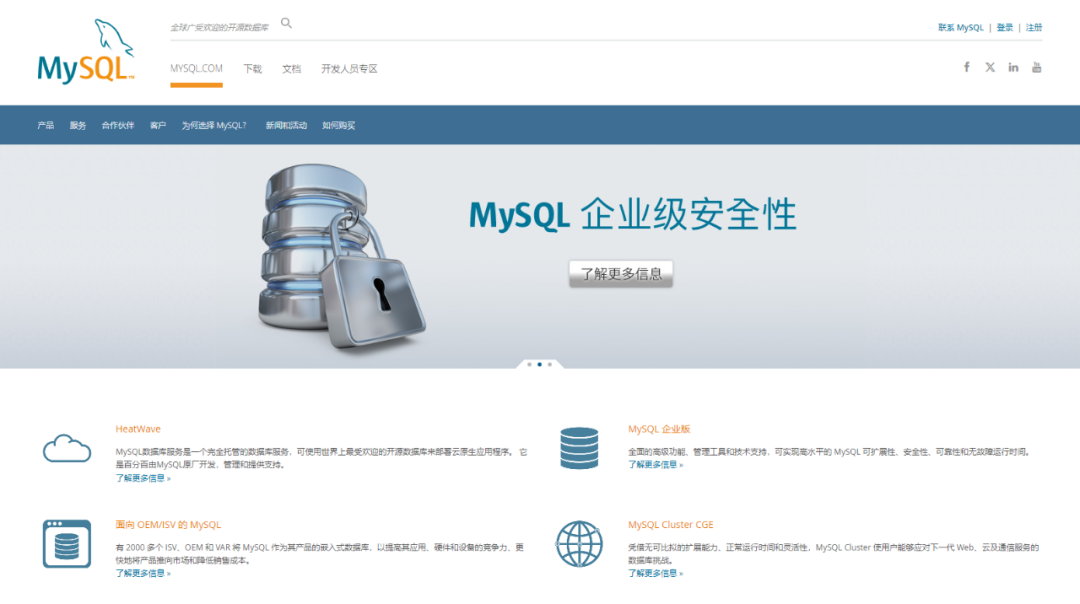This screenshot has width=1080, height=604.
Task: Click the 登录 link
Action: coord(1005,28)
